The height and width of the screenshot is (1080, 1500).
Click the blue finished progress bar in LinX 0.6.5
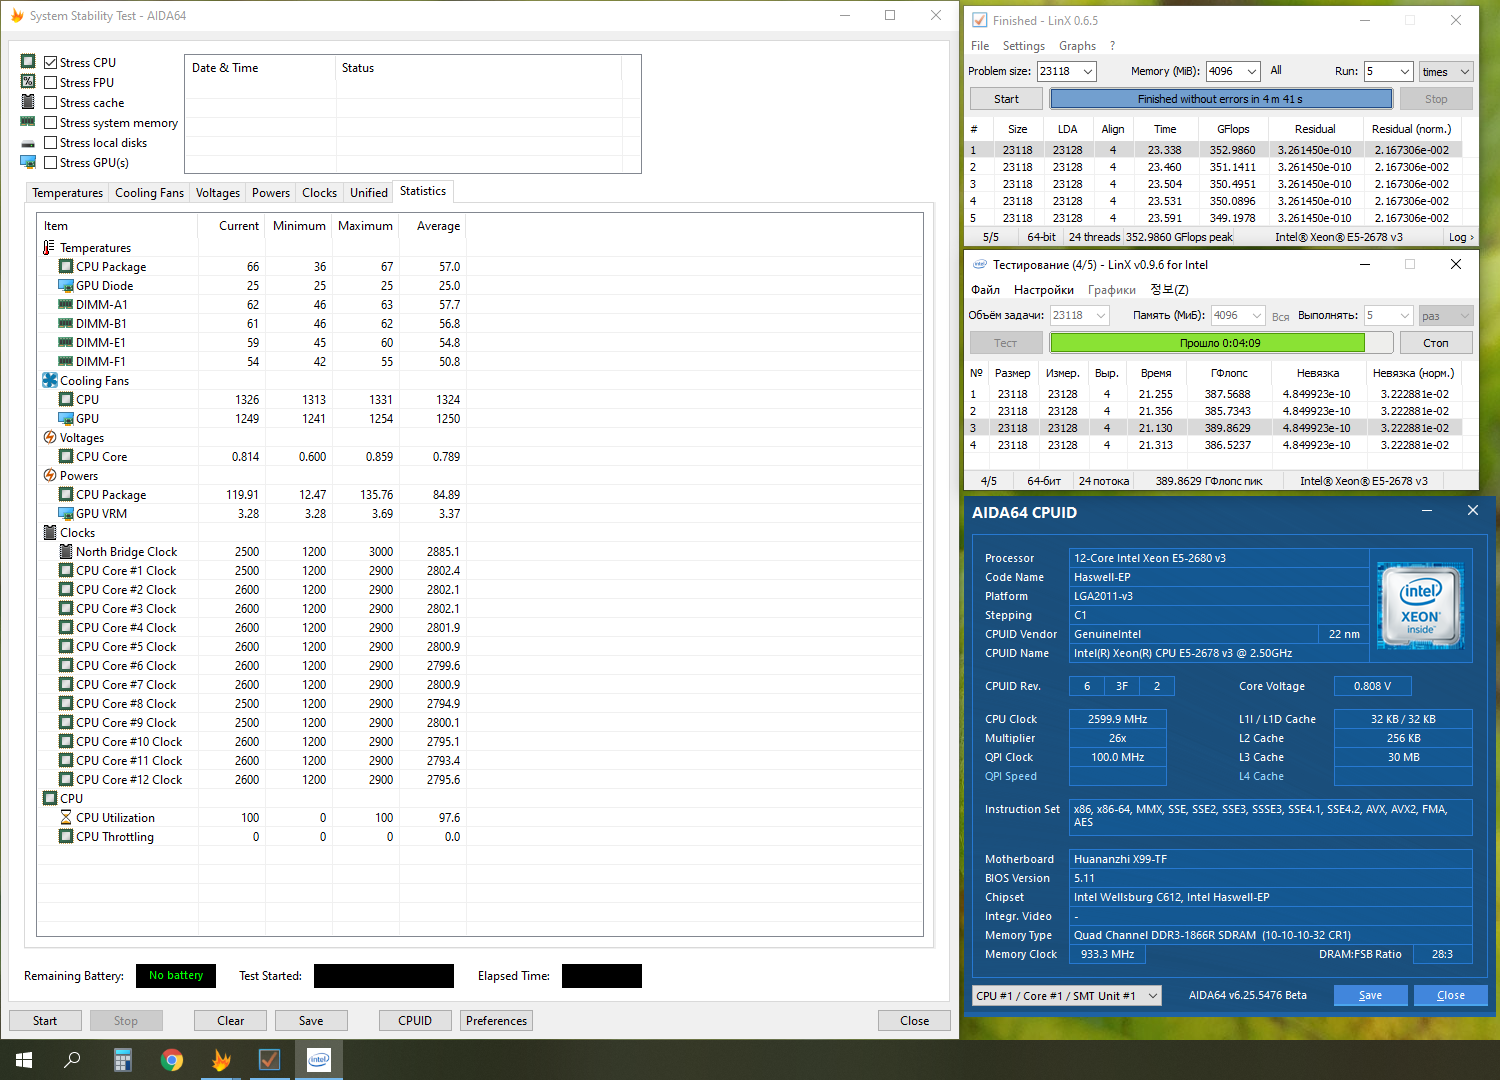[x=1220, y=99]
